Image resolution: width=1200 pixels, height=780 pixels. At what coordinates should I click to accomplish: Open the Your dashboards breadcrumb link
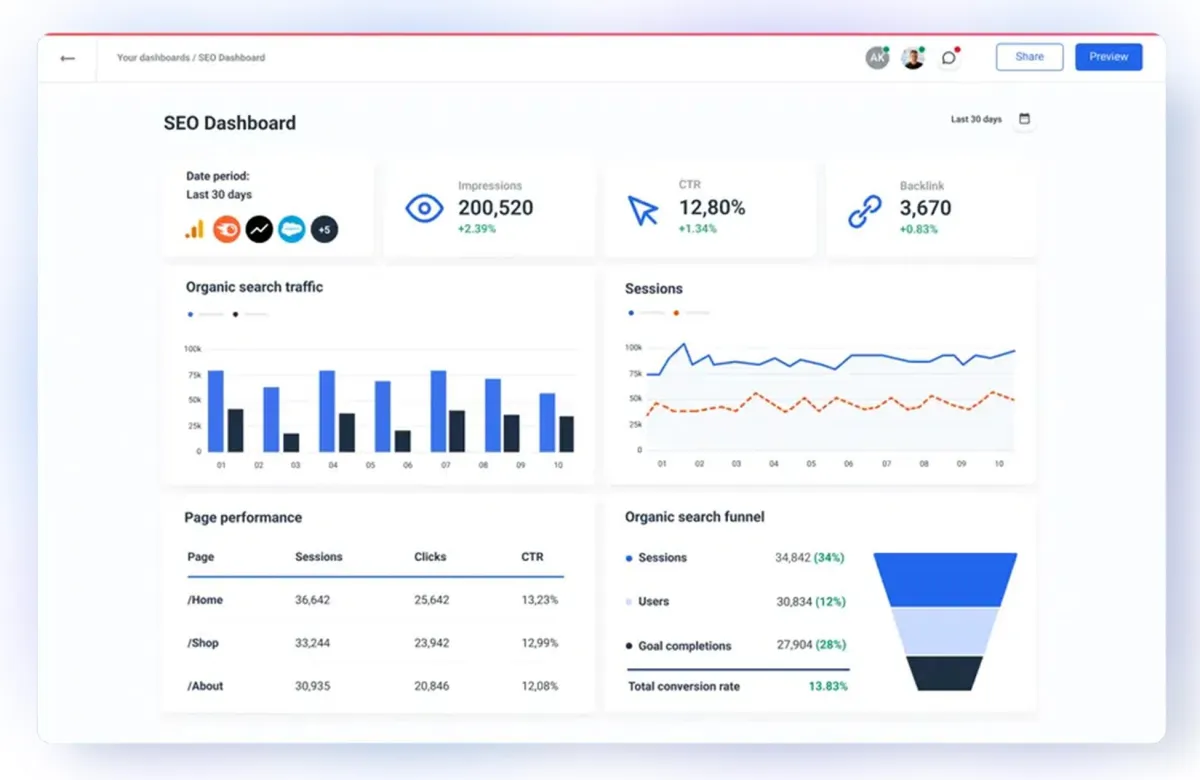(153, 58)
